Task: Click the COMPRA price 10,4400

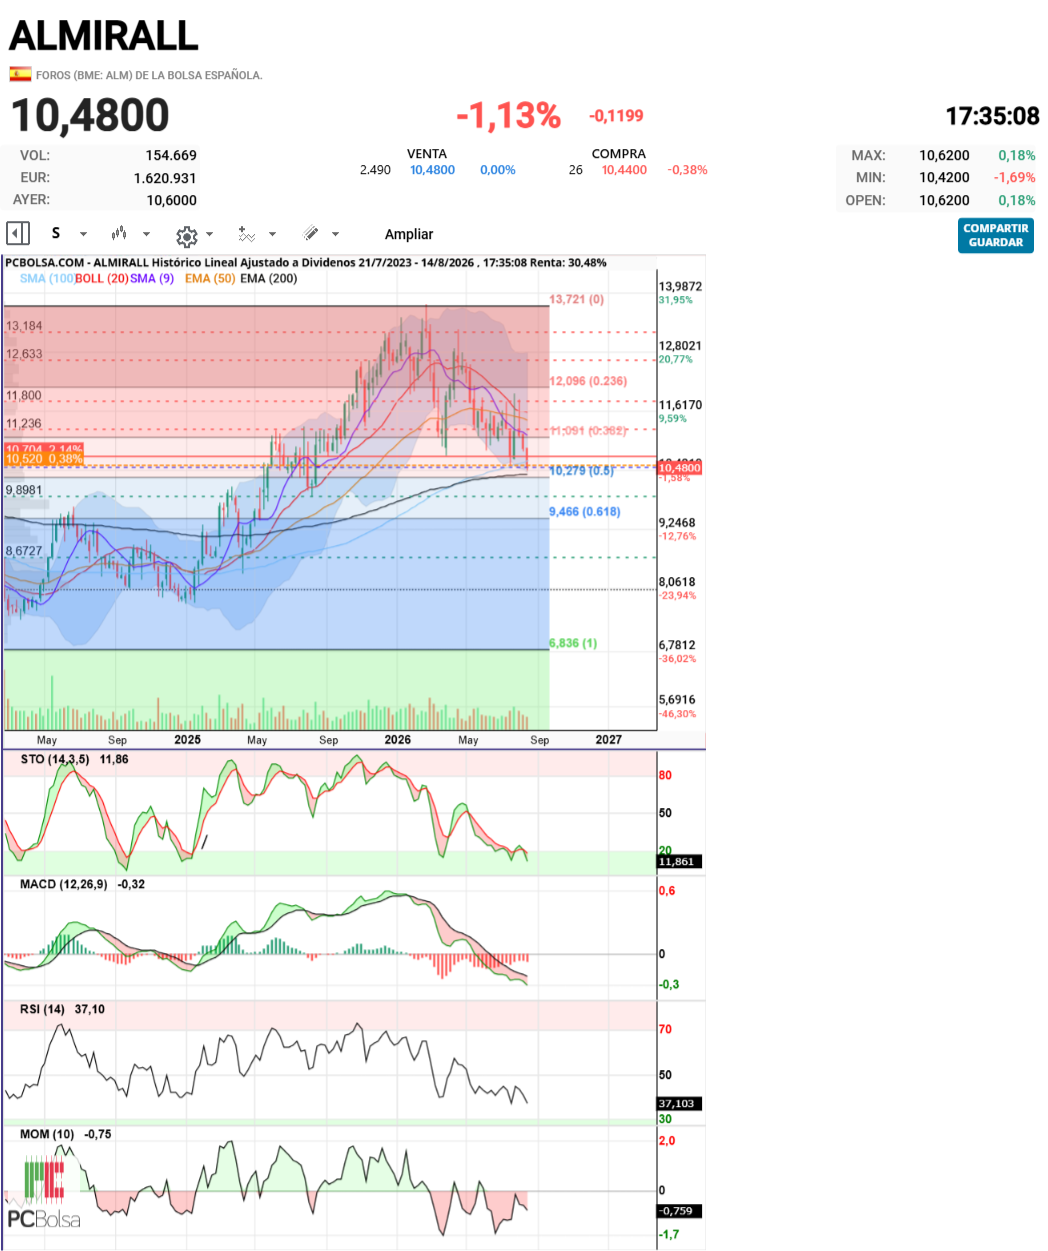Action: (x=624, y=170)
